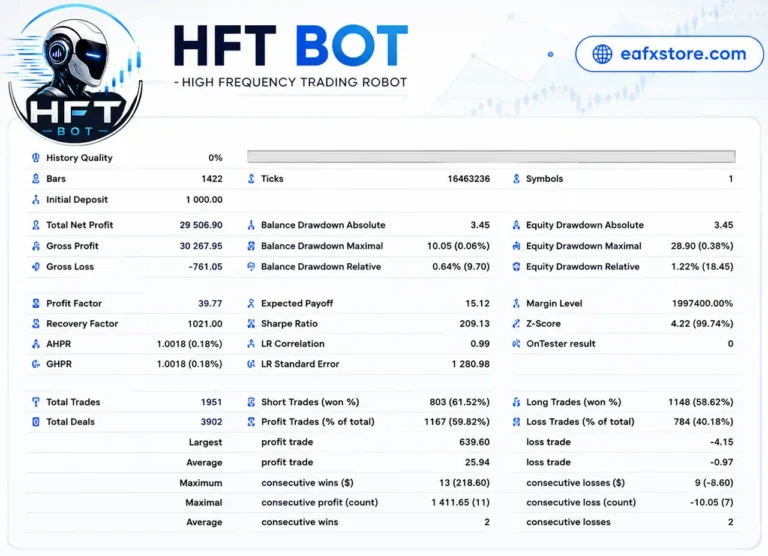768x556 pixels.
Task: Click the Long Trades (won %) icon
Action: coord(516,402)
